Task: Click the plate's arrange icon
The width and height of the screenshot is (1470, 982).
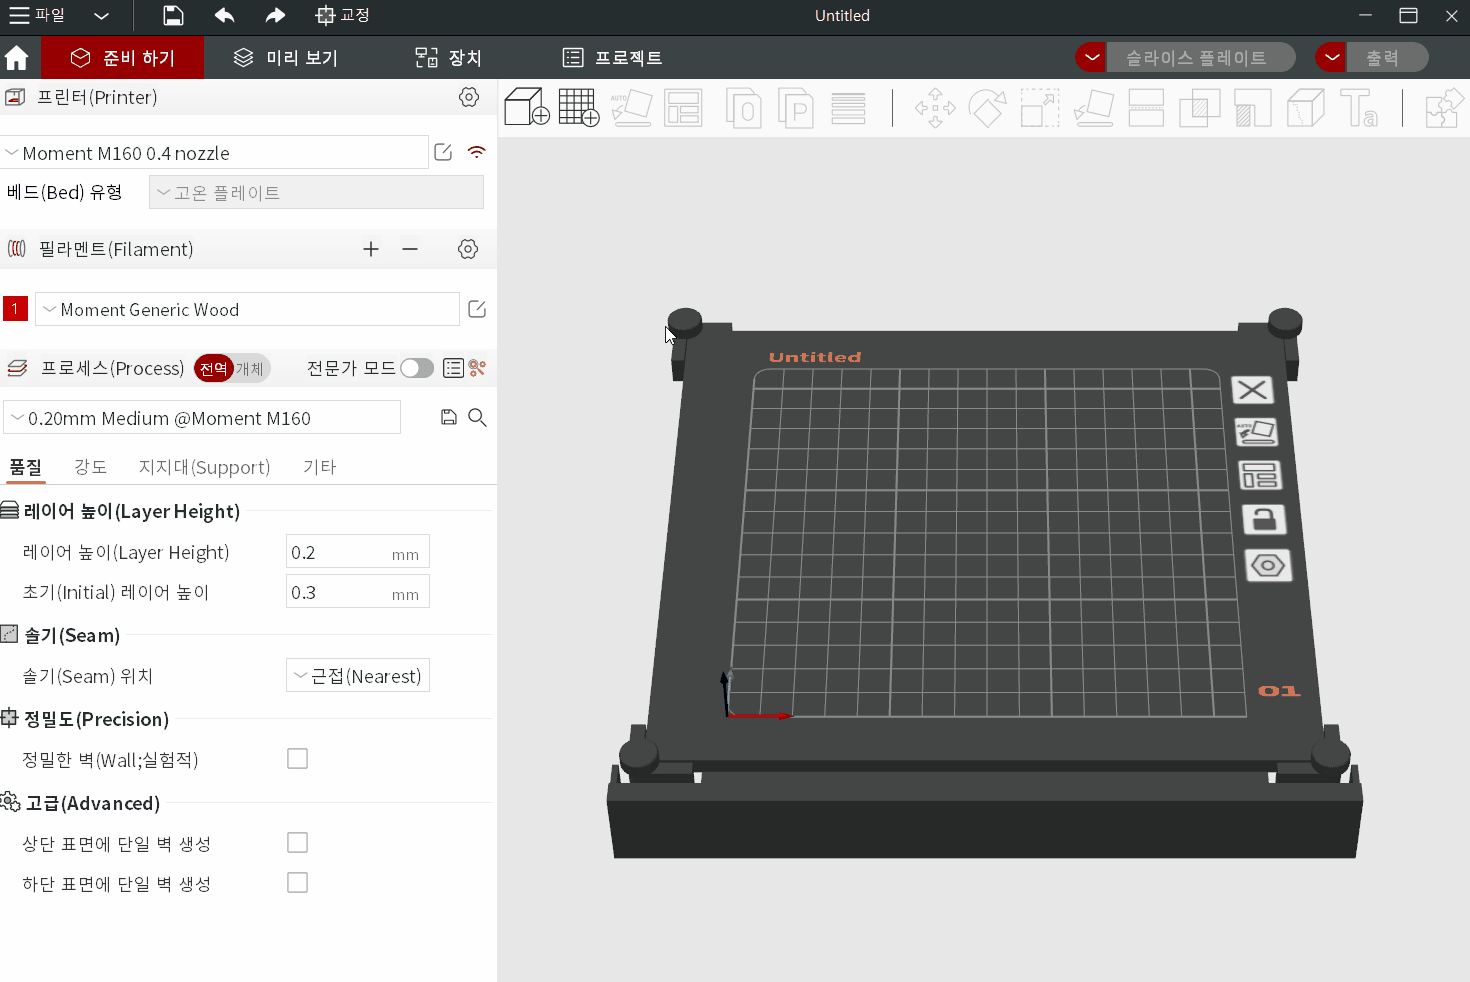Action: pyautogui.click(x=1260, y=475)
